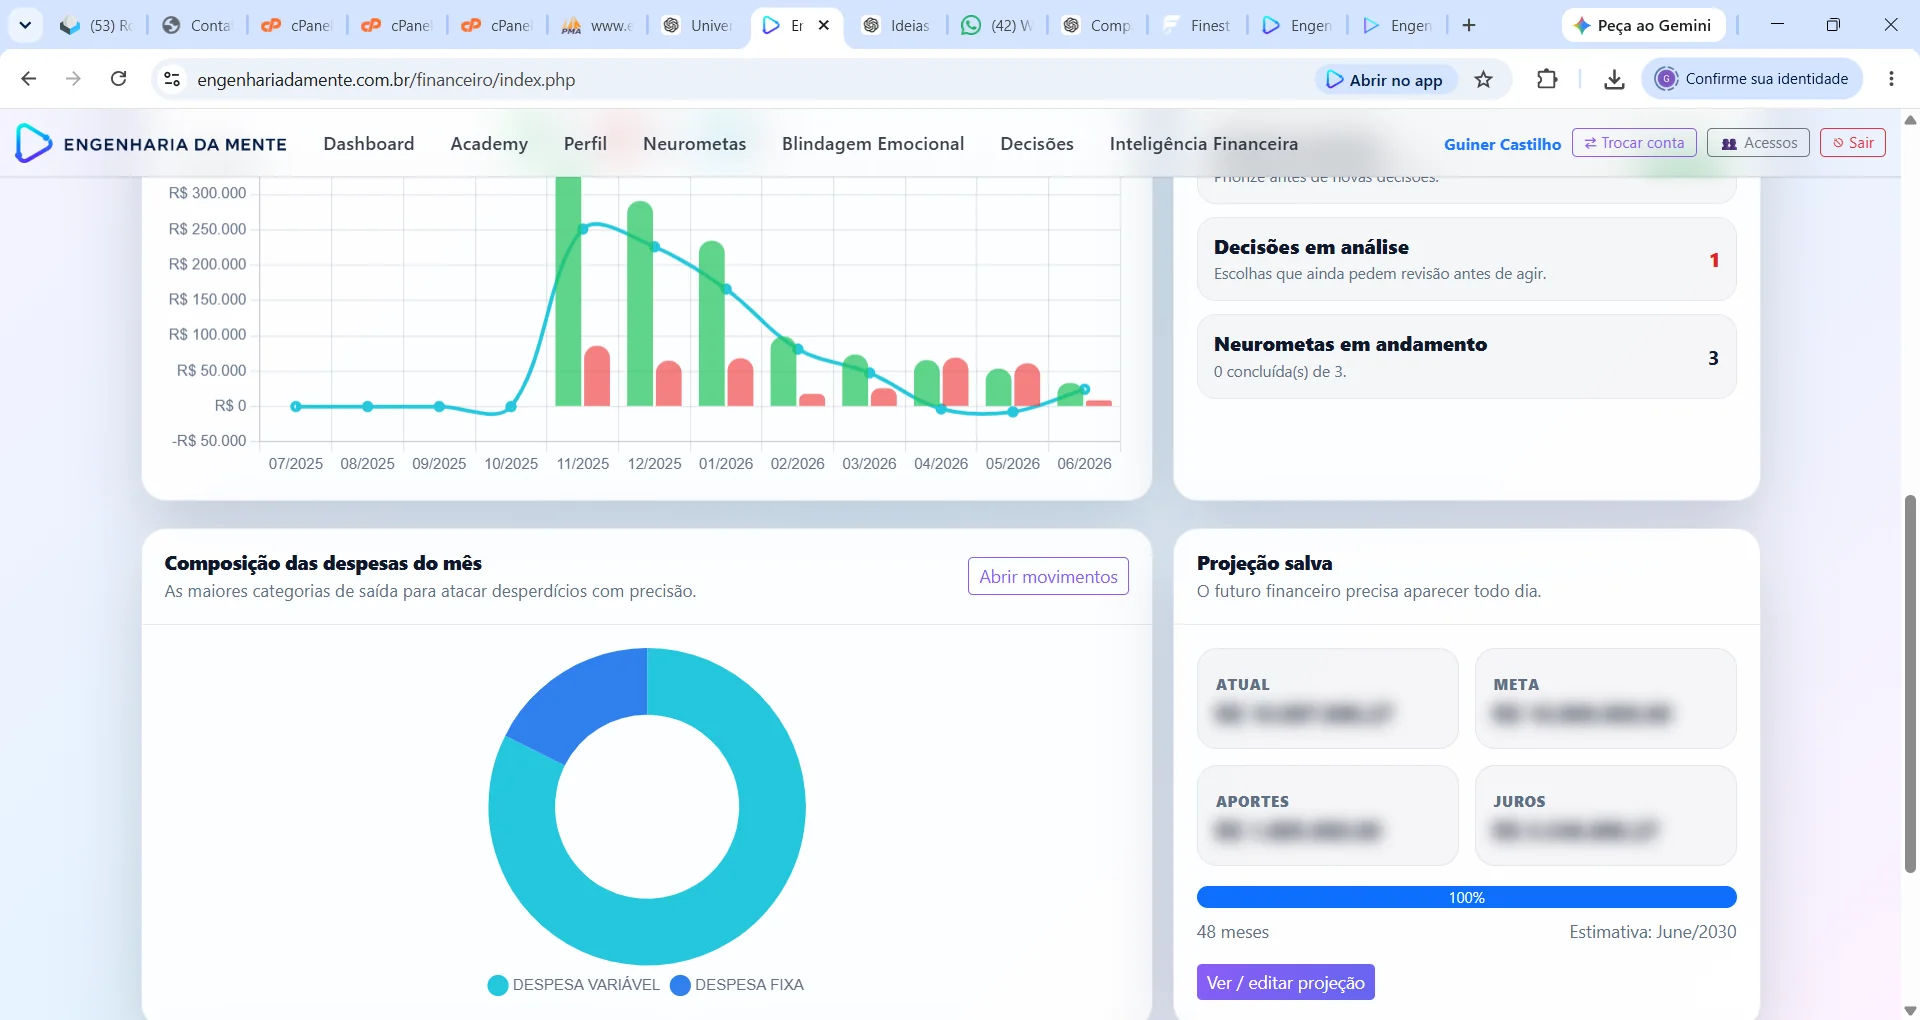Click the tall green 11/2025 bar

click(568, 291)
